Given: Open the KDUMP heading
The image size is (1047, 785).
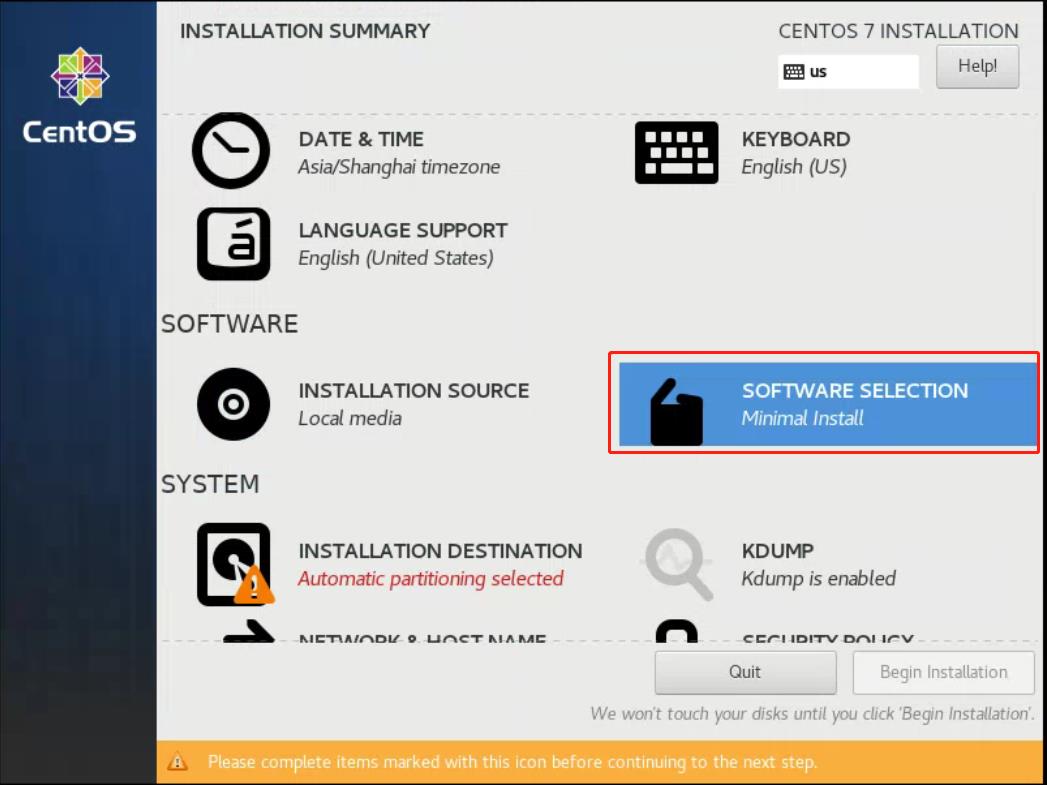Looking at the screenshot, I should coord(777,551).
